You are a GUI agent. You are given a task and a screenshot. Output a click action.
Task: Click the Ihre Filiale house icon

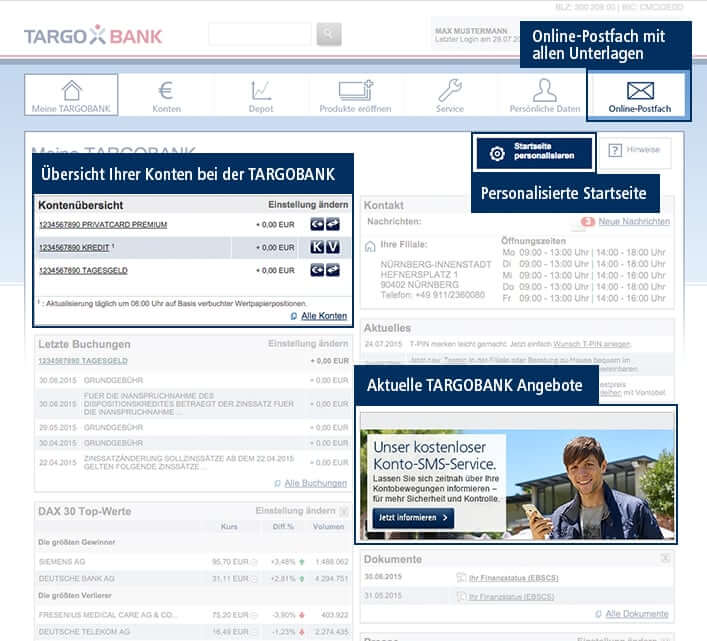click(x=370, y=246)
